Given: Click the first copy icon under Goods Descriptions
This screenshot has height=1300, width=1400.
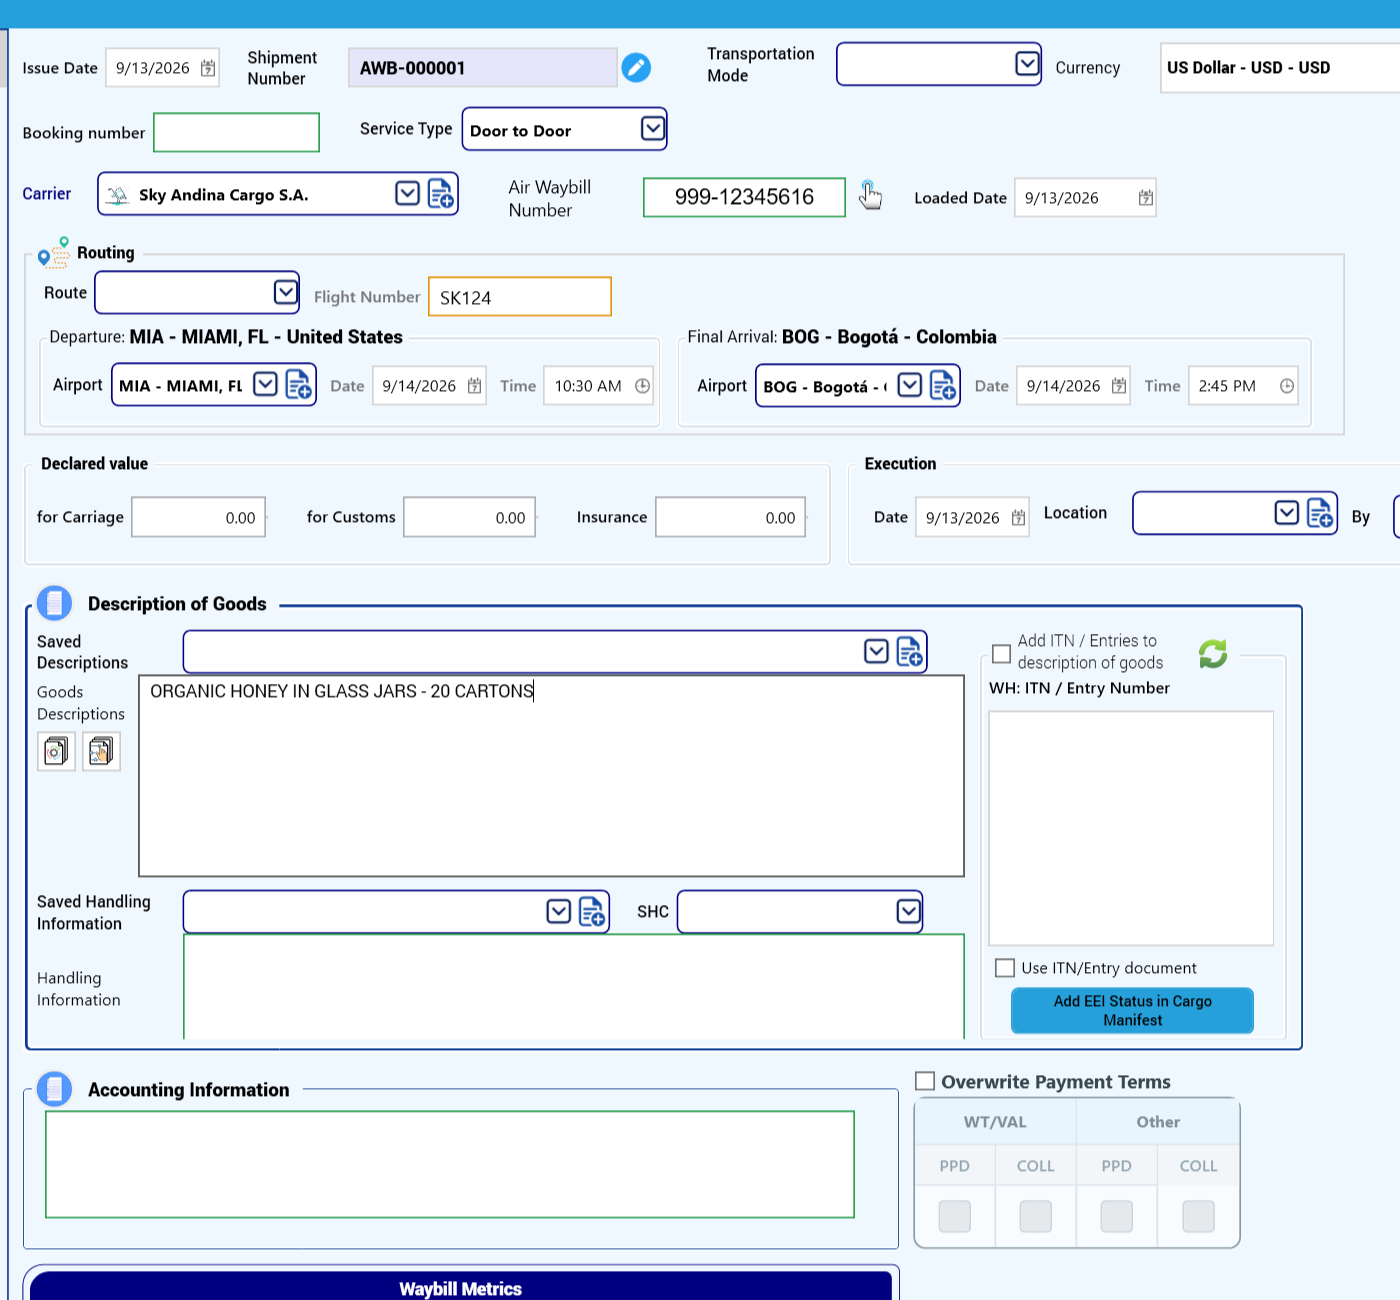Looking at the screenshot, I should [56, 751].
